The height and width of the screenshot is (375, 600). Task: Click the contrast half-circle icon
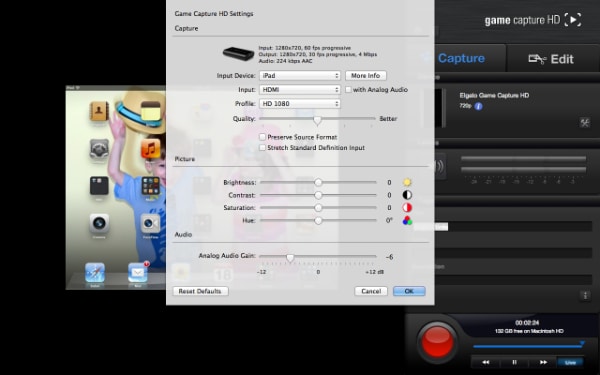coord(407,195)
